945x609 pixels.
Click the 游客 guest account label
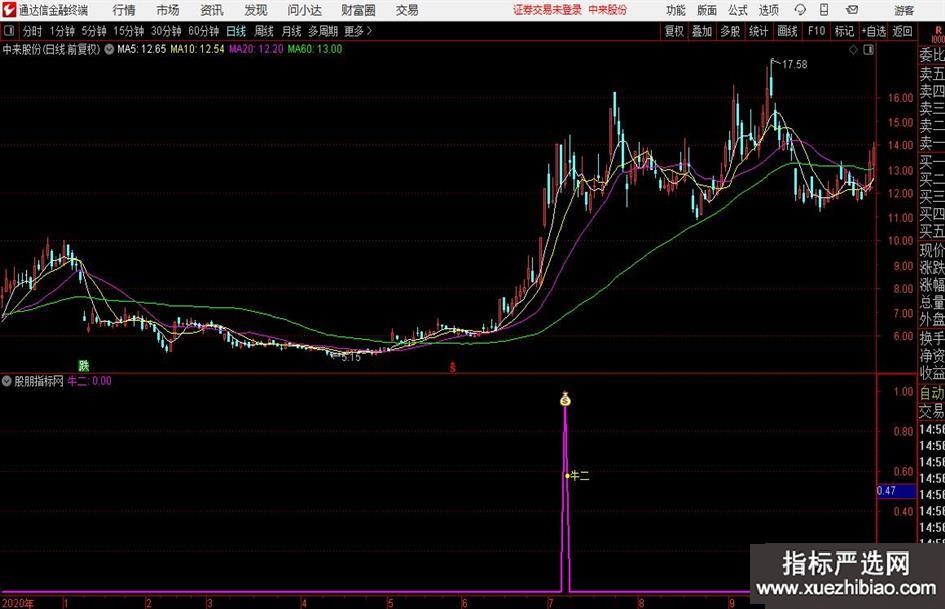pyautogui.click(x=904, y=10)
